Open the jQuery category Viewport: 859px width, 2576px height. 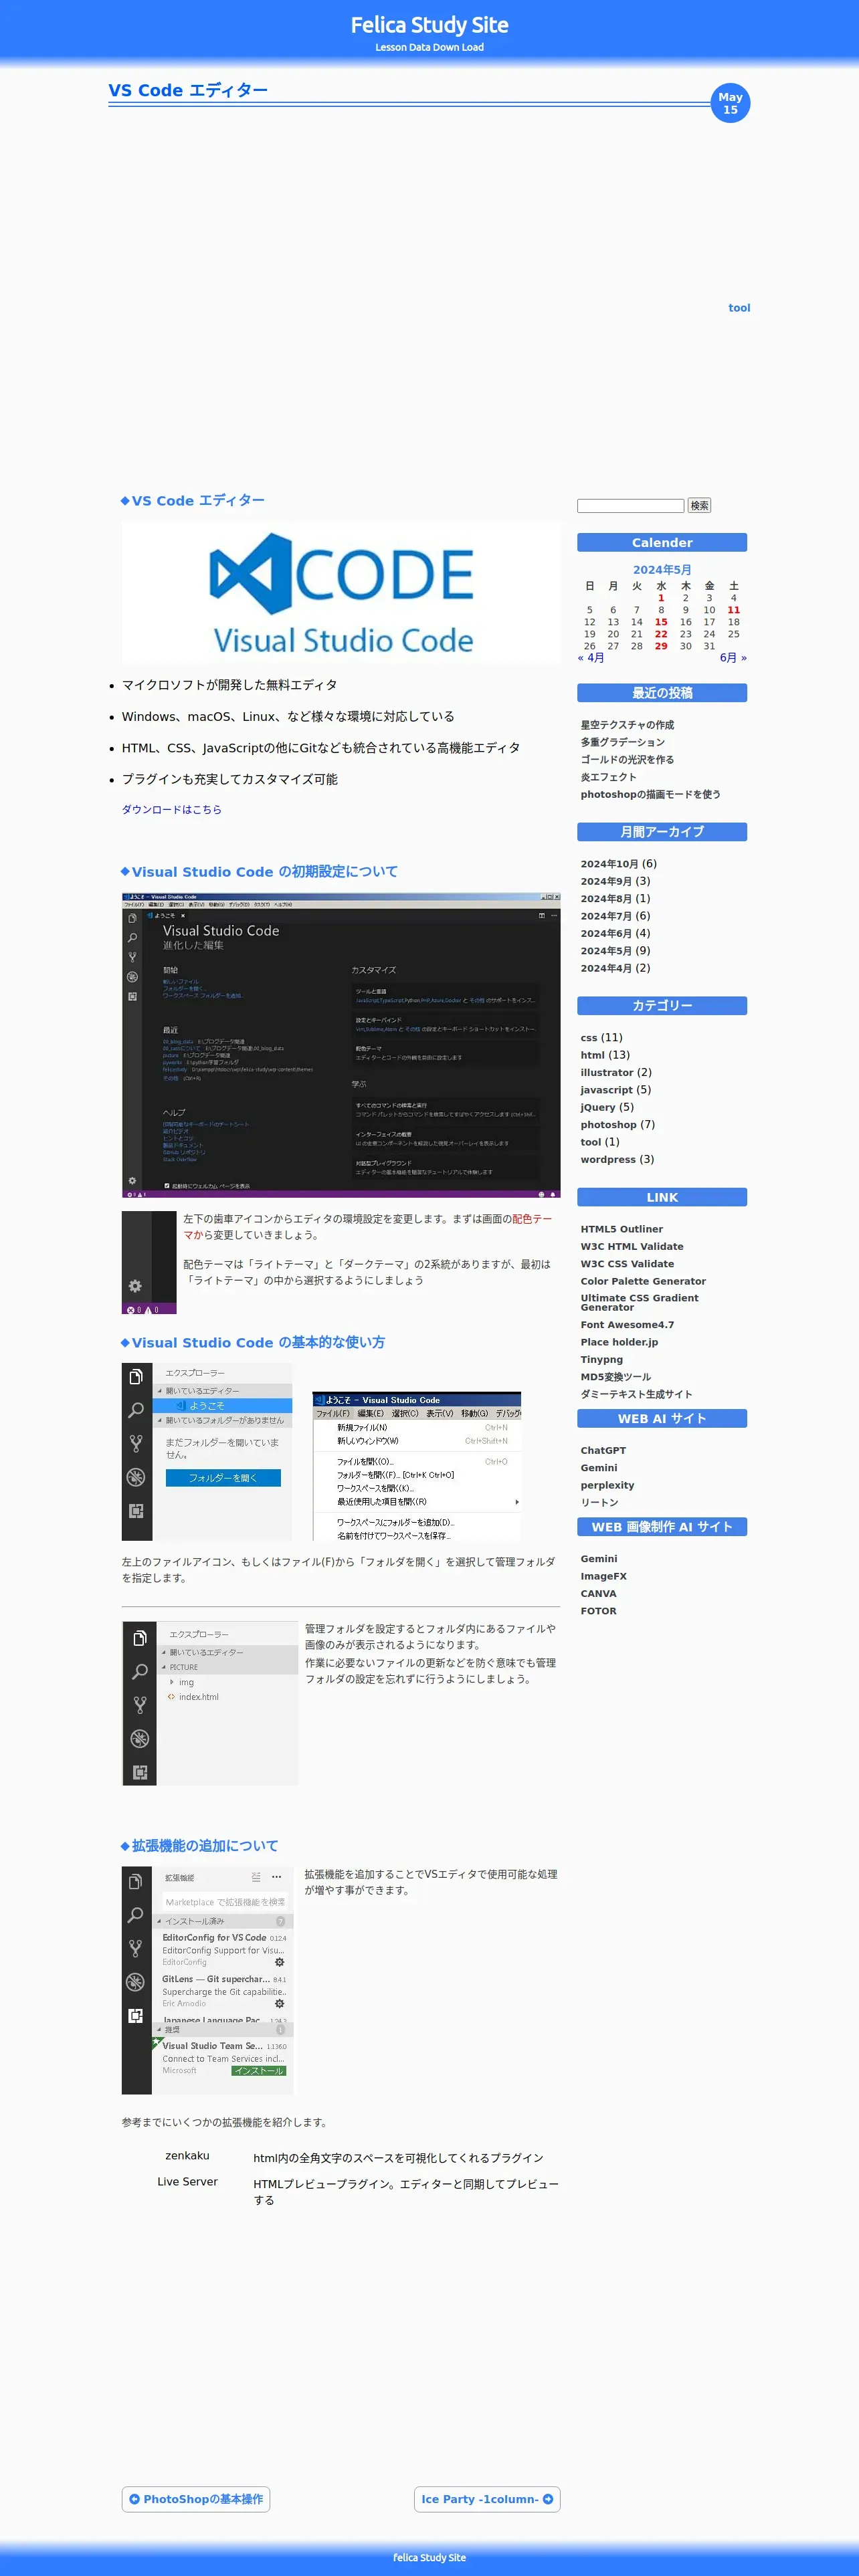click(598, 1107)
